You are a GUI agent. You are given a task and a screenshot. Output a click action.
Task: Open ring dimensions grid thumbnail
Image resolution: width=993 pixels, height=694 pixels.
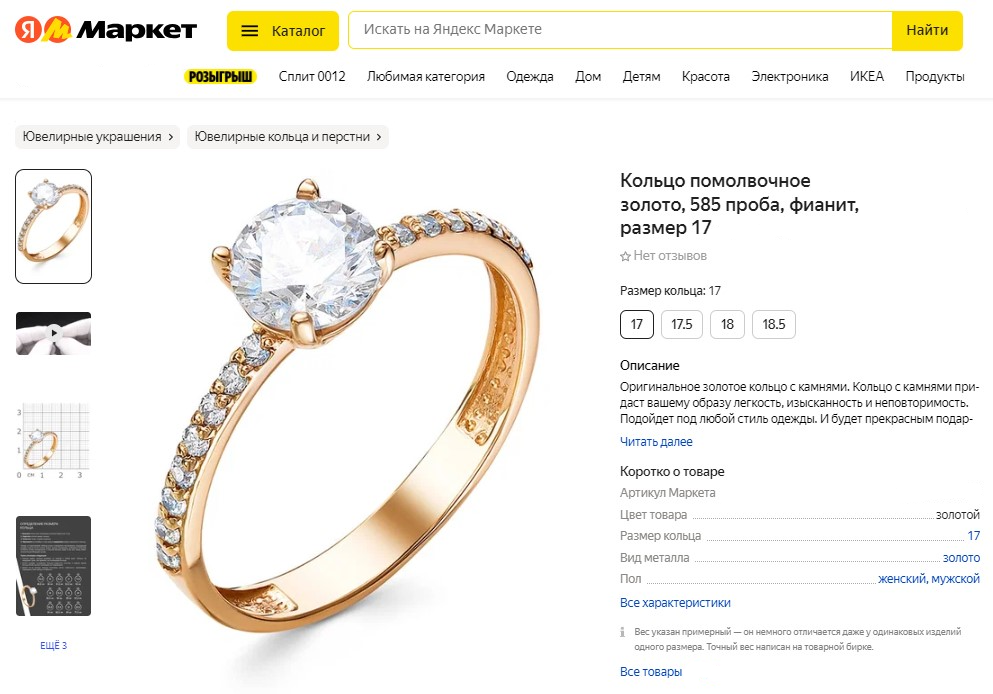coord(54,439)
